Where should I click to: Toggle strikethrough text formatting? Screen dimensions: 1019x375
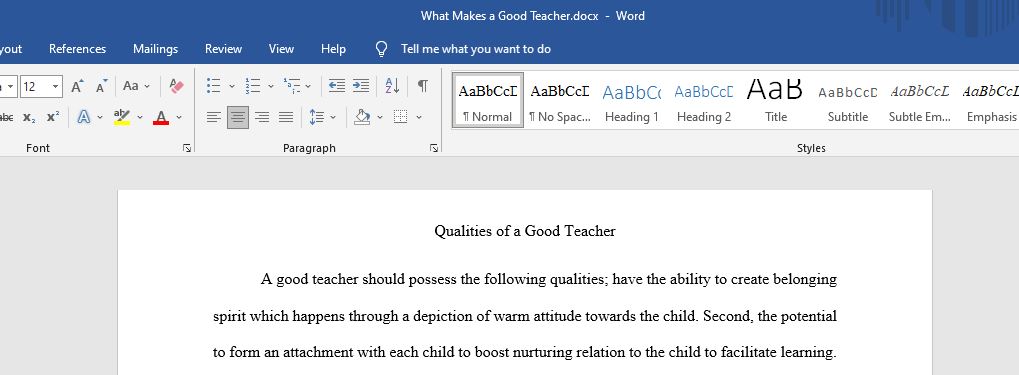(6, 118)
